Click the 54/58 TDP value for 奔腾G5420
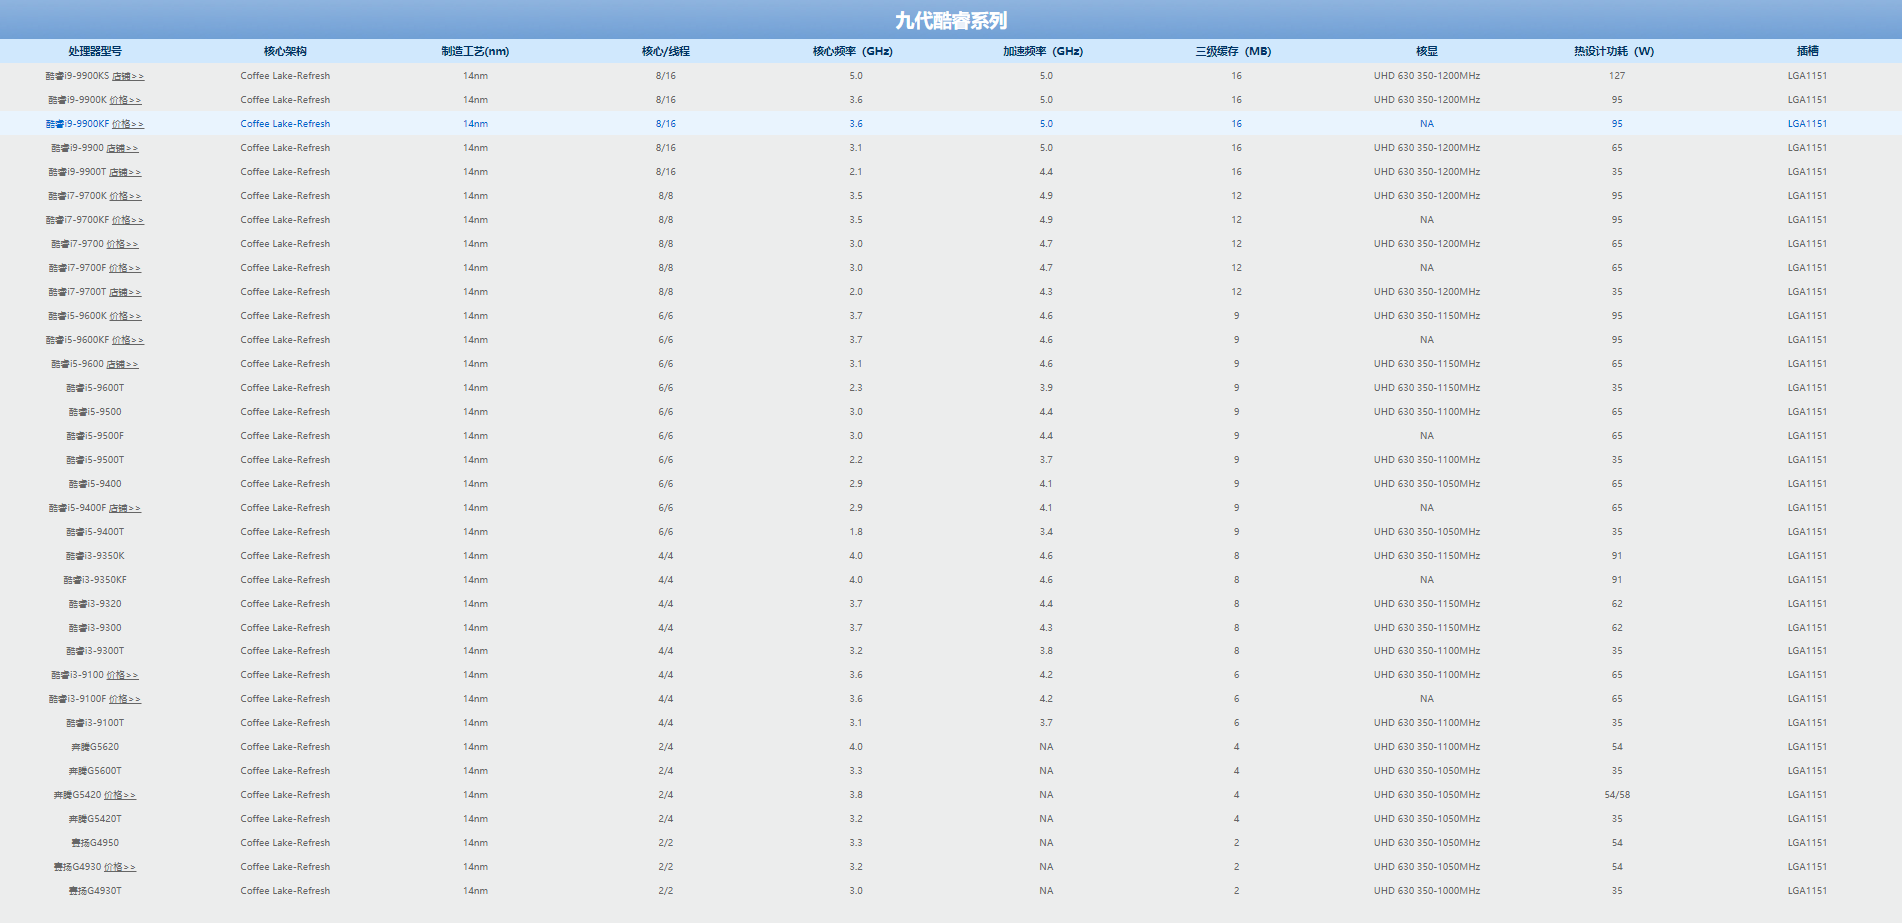Viewport: 1902px width, 923px height. coord(1617,795)
